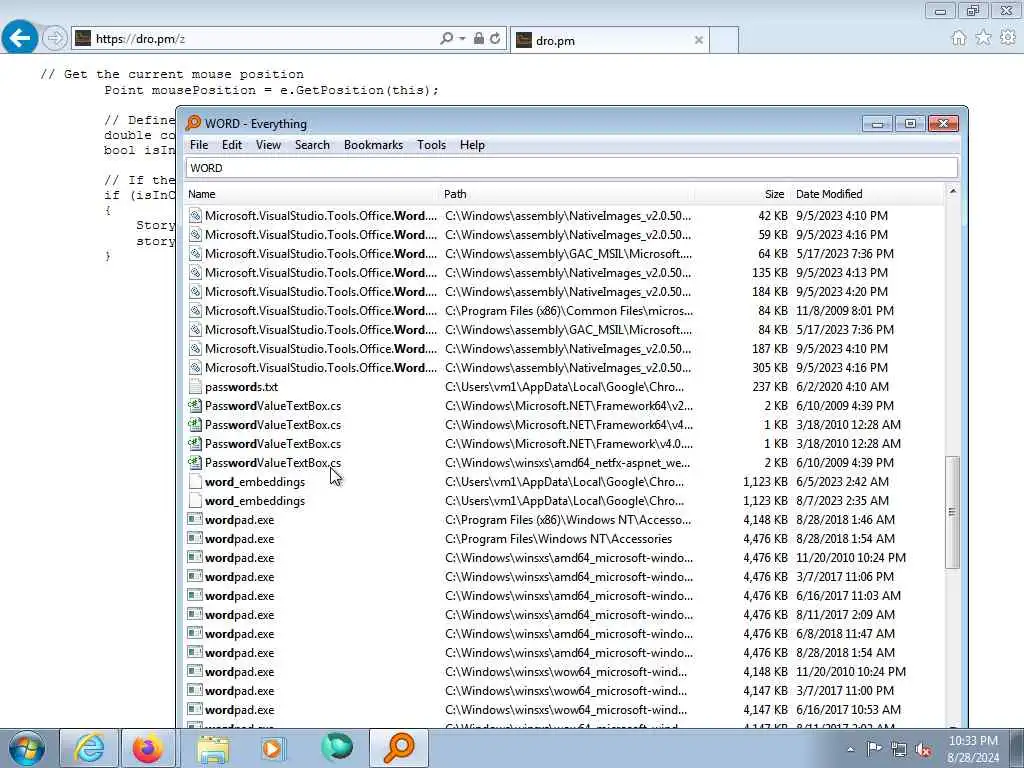Click path C:\Program Files\Windows NT\Accessories
The height and width of the screenshot is (768, 1024).
click(x=558, y=539)
